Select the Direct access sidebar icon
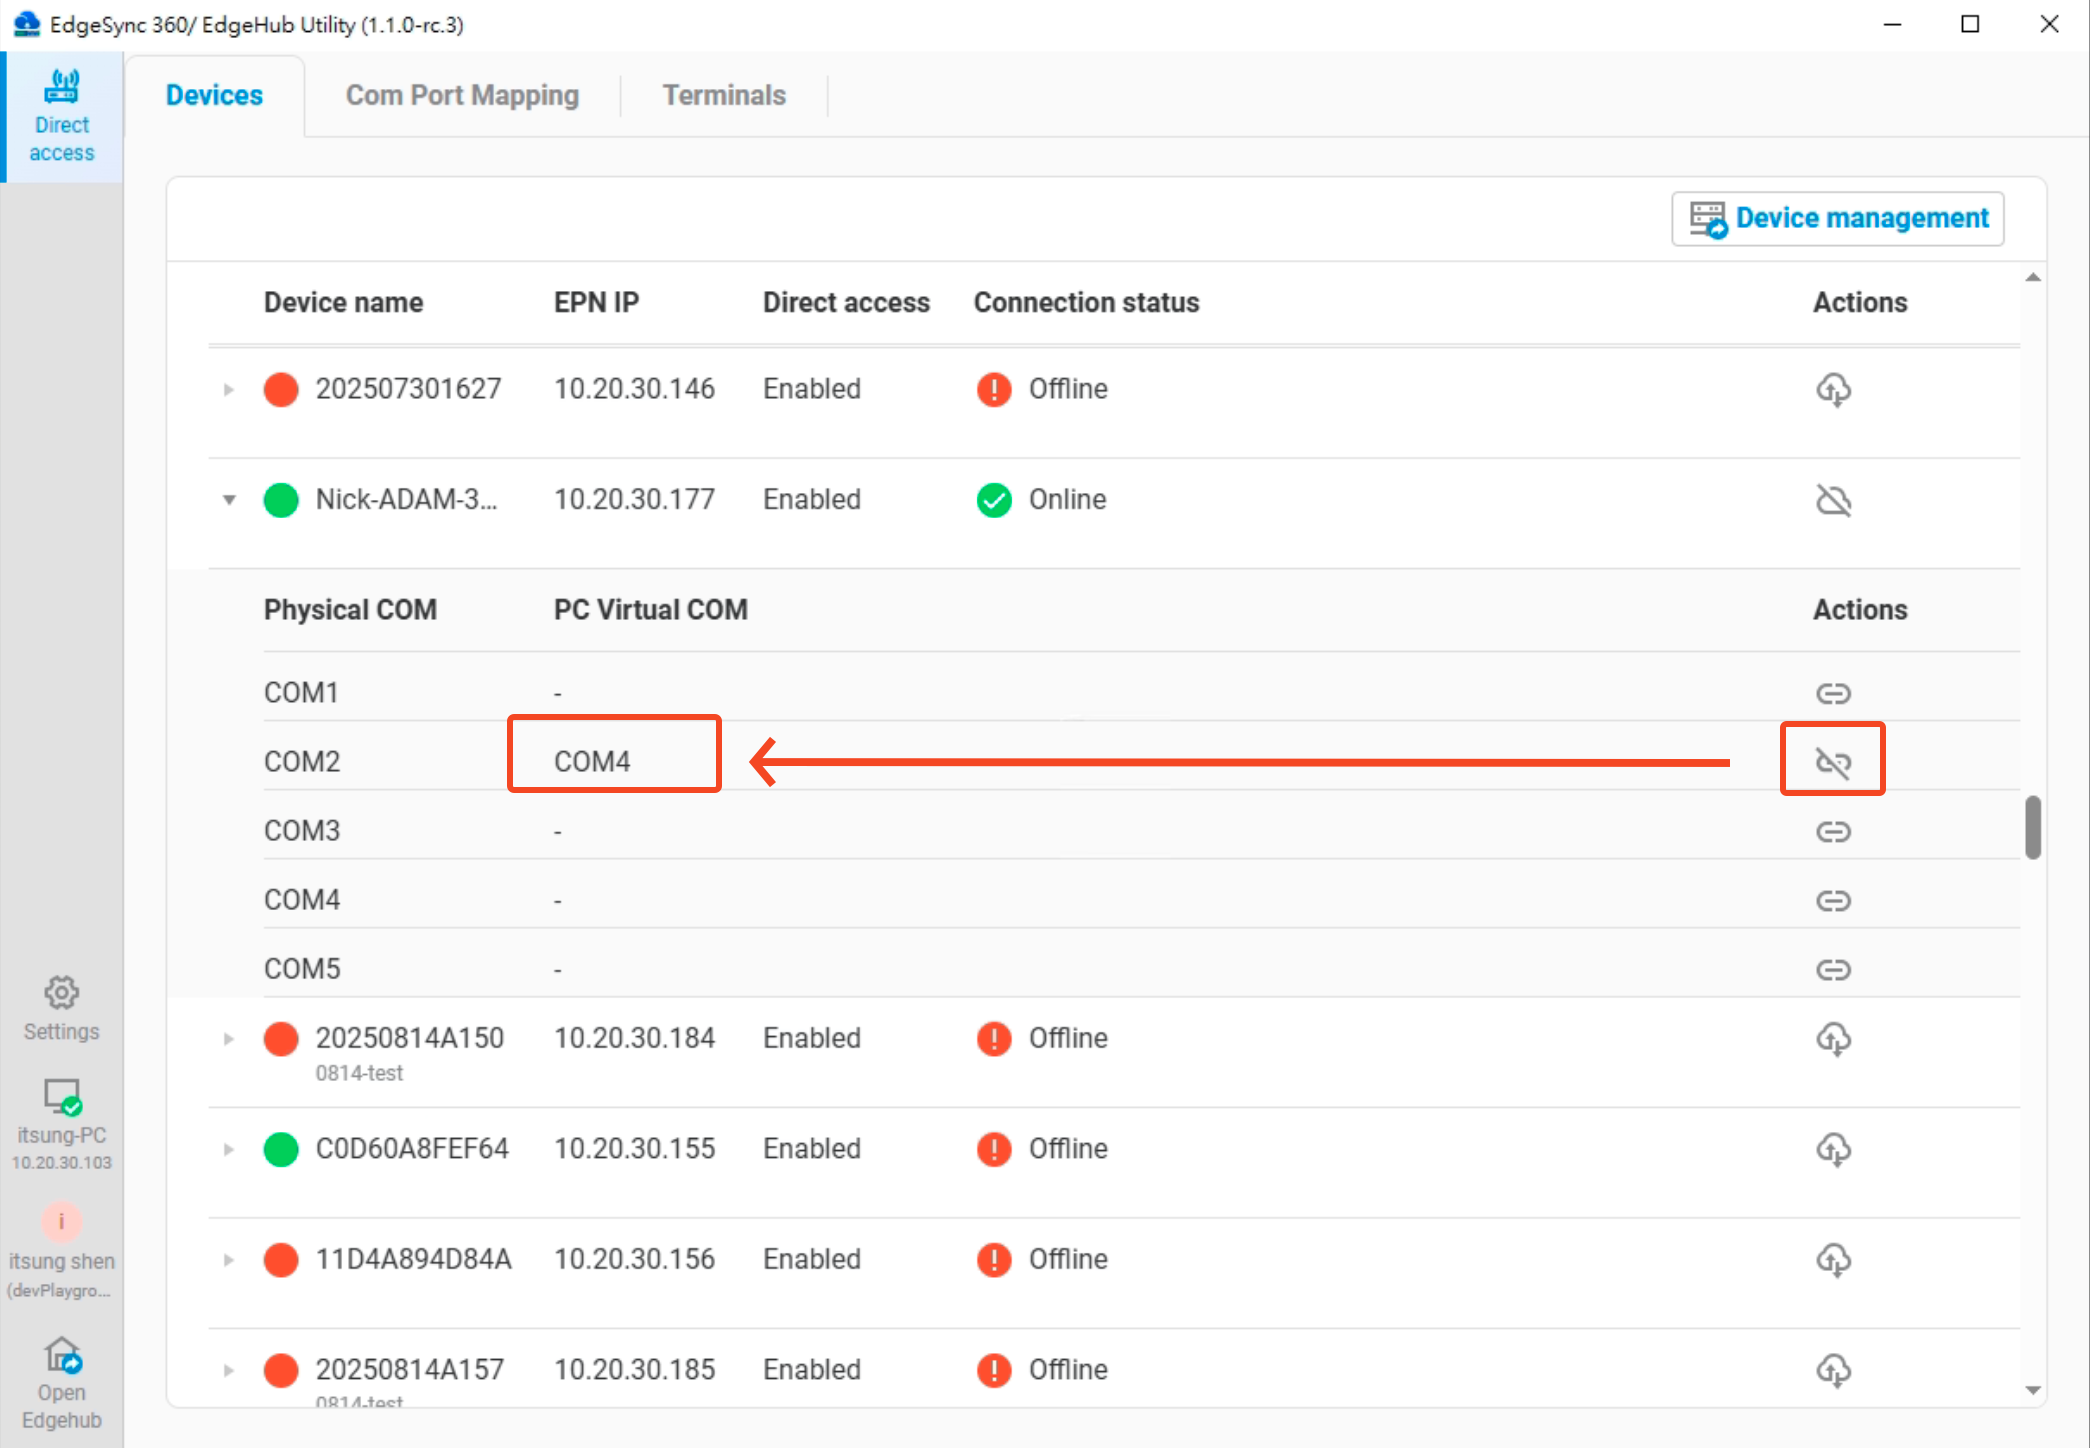The image size is (2090, 1448). click(x=62, y=113)
